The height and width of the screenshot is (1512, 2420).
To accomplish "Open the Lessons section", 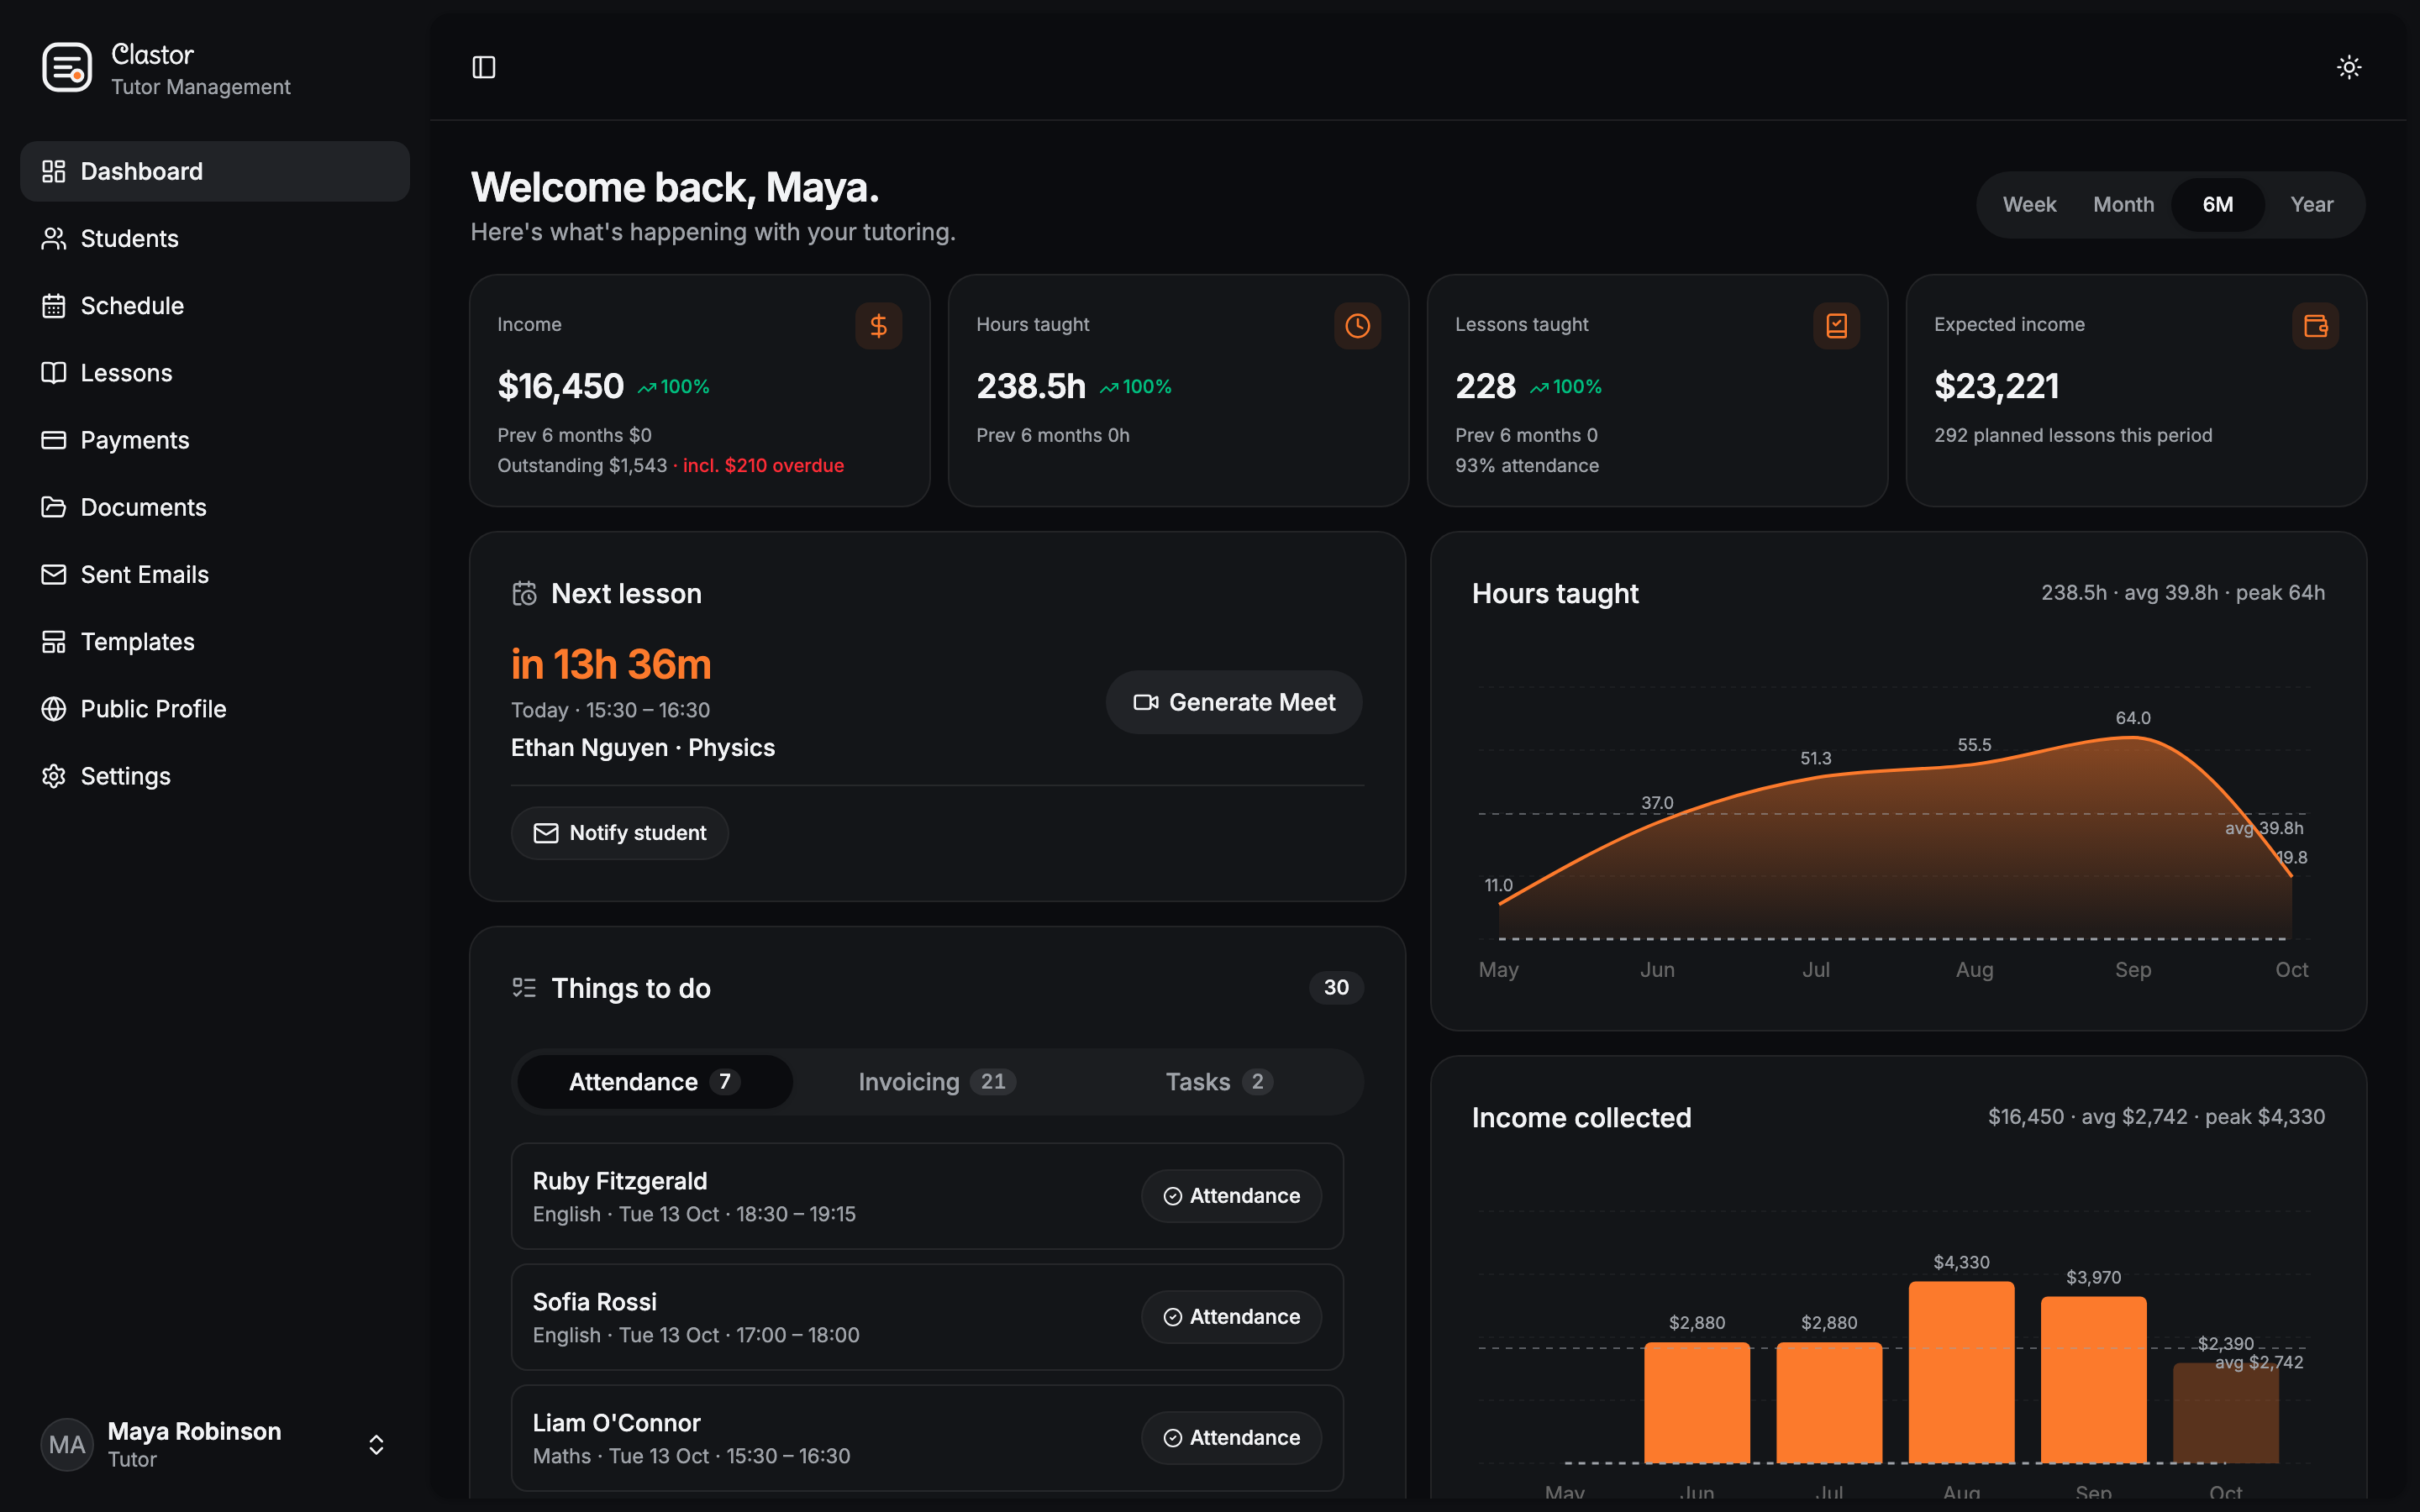I will point(215,373).
